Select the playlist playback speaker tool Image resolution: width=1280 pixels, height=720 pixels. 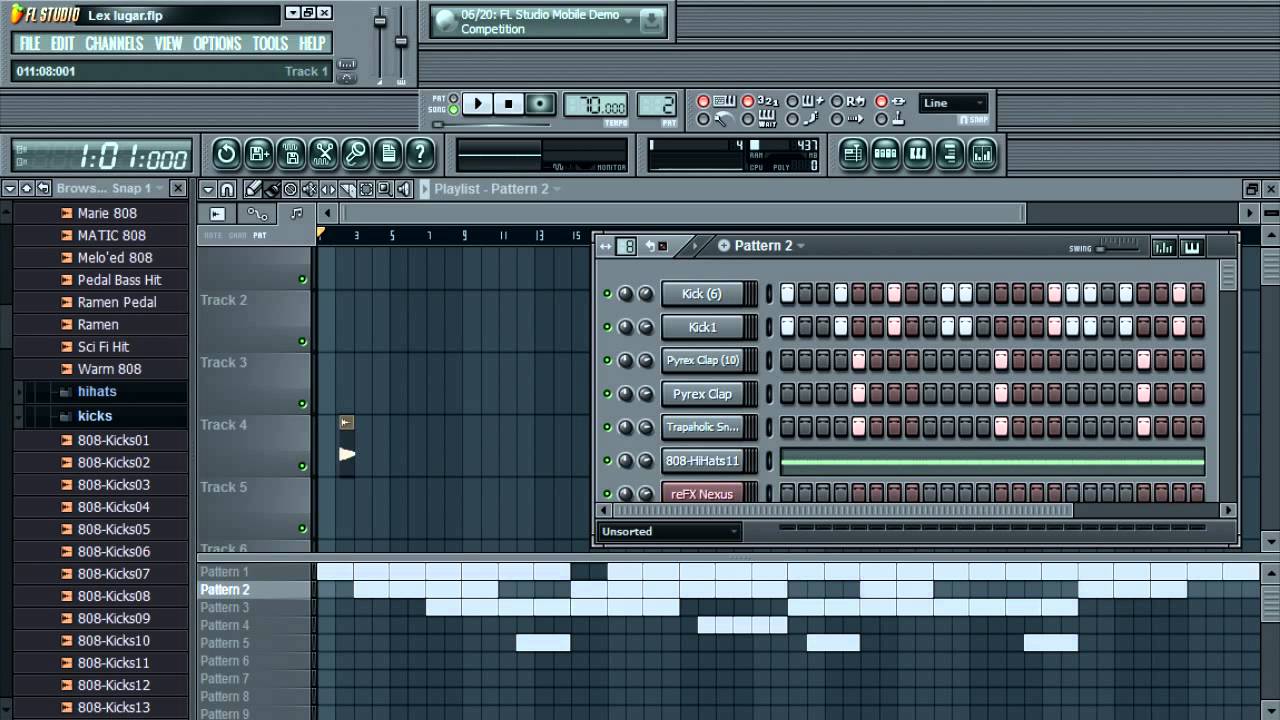[x=403, y=188]
